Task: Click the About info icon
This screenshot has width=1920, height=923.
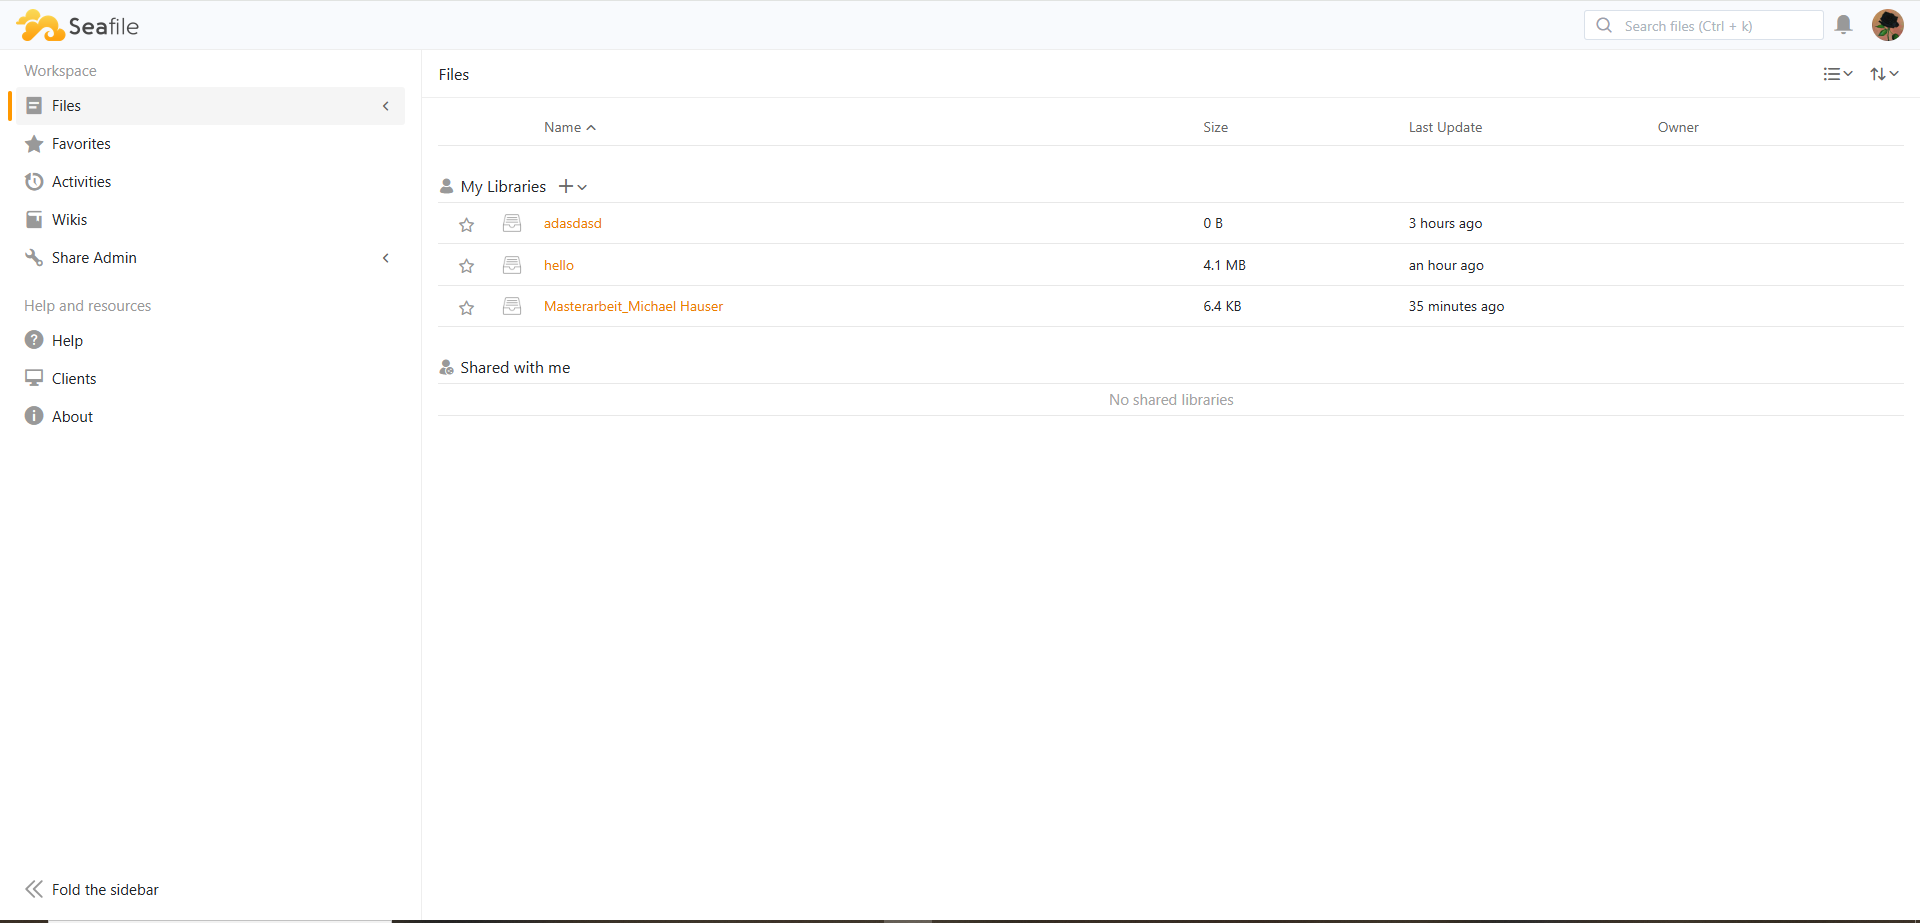Action: [x=34, y=416]
